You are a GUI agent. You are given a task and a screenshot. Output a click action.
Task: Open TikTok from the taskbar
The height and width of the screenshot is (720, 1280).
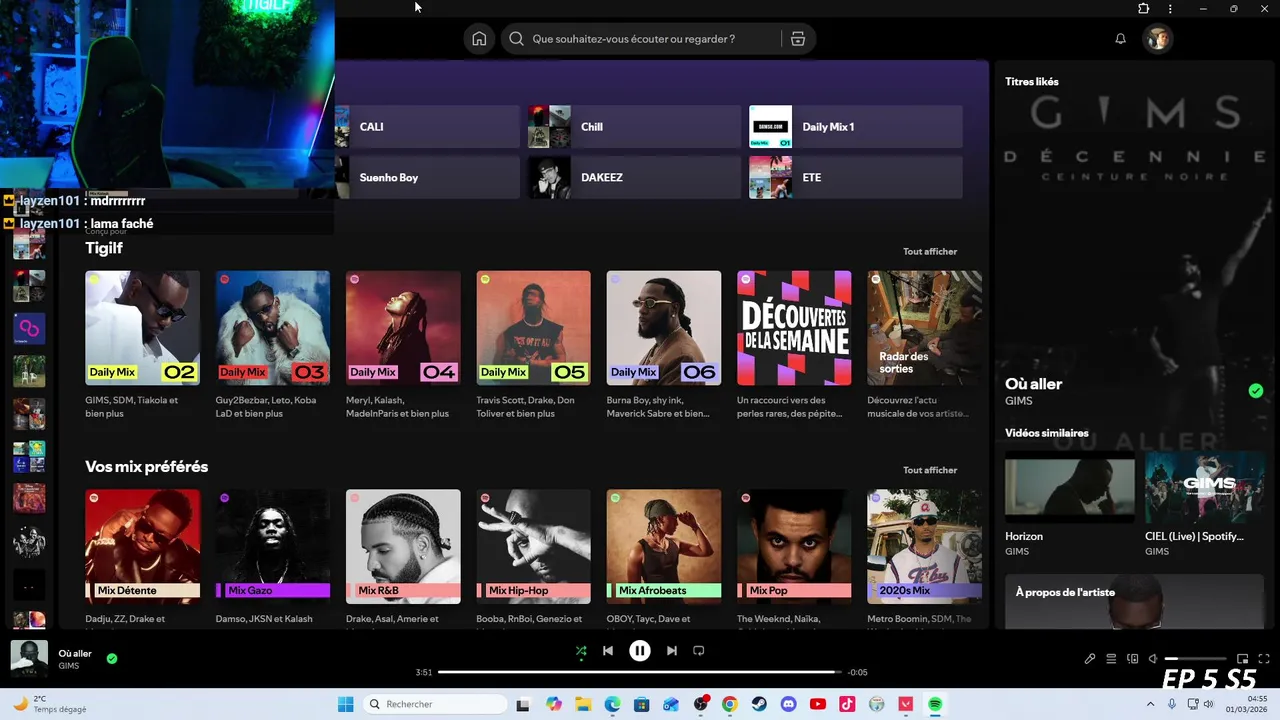(847, 704)
